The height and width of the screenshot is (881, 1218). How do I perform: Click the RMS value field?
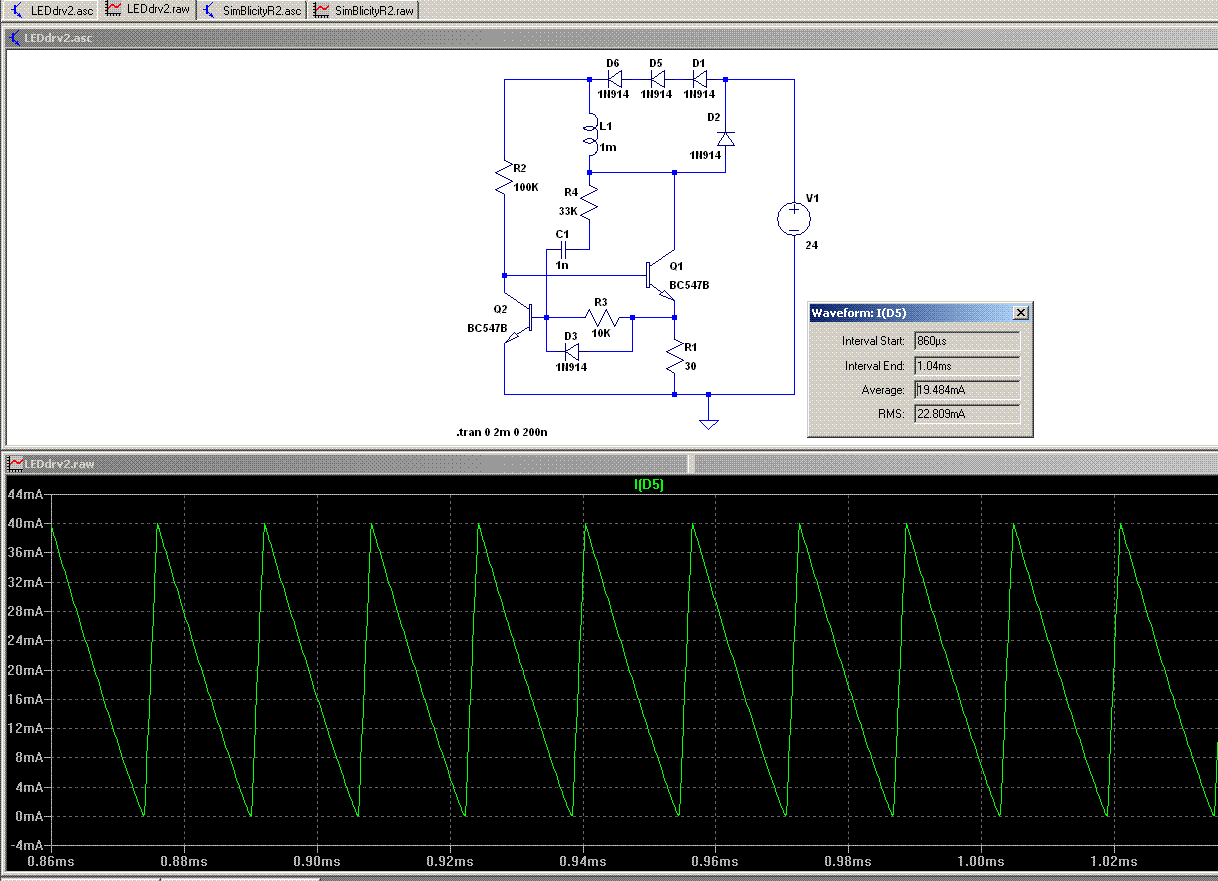[x=967, y=413]
